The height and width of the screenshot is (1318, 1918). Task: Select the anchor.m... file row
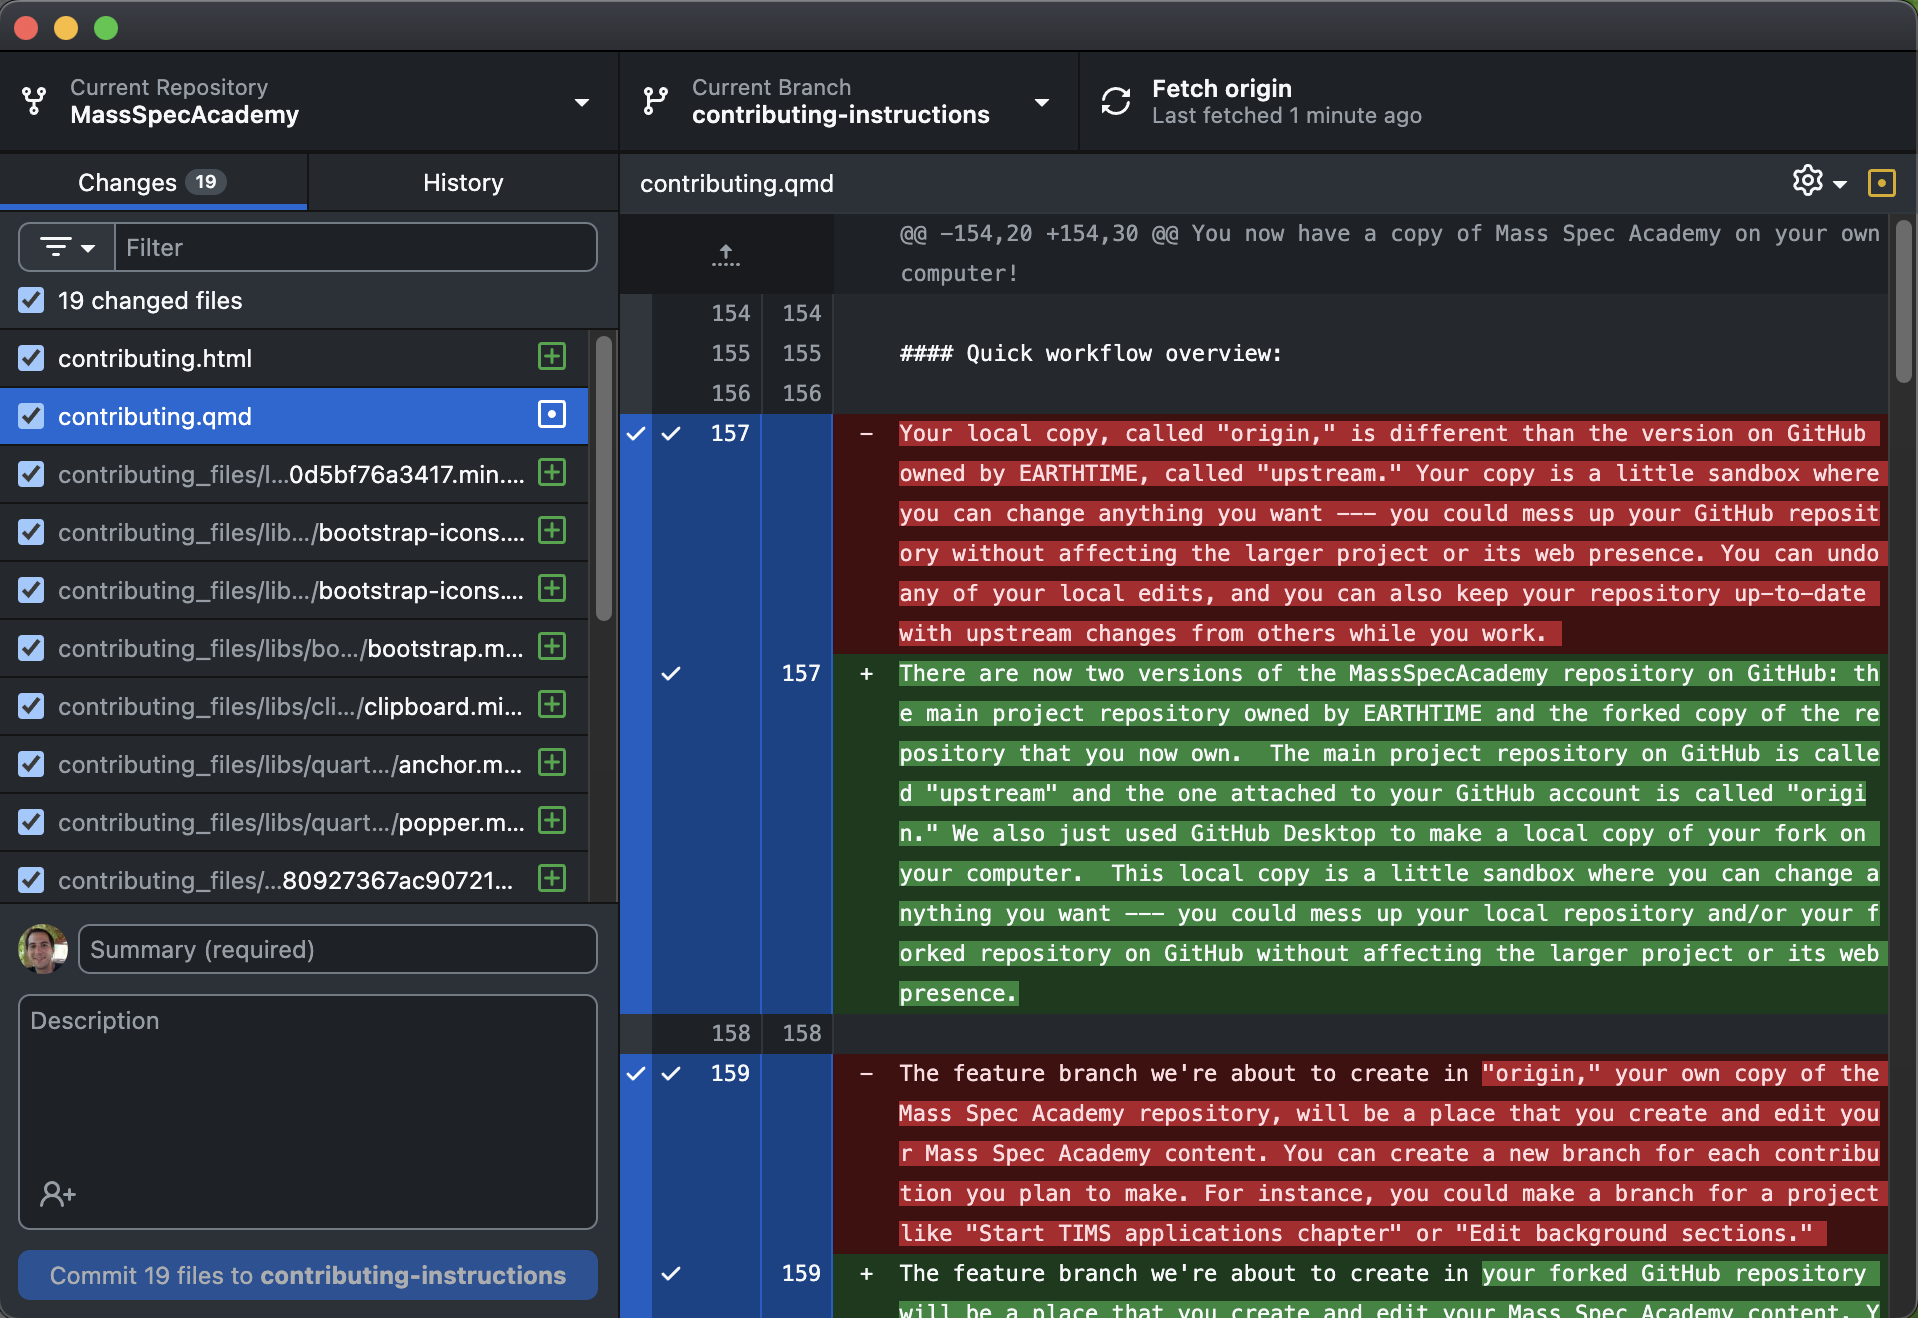[294, 764]
